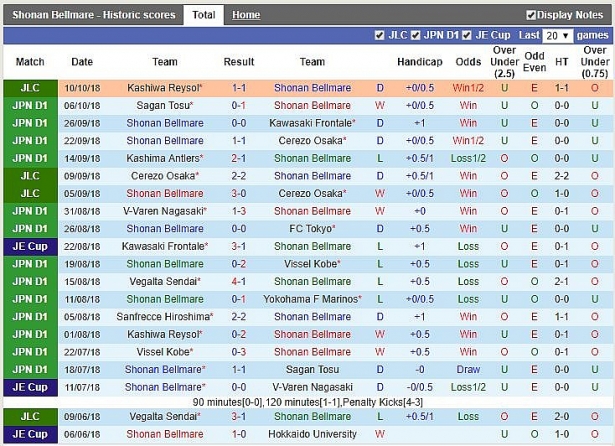615x446 pixels.
Task: Click HT score 2-2 on 09/09/18 row
Action: (562, 176)
